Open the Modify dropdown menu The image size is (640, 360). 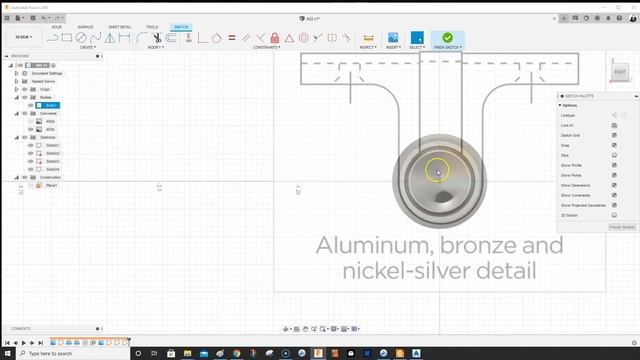click(x=156, y=47)
